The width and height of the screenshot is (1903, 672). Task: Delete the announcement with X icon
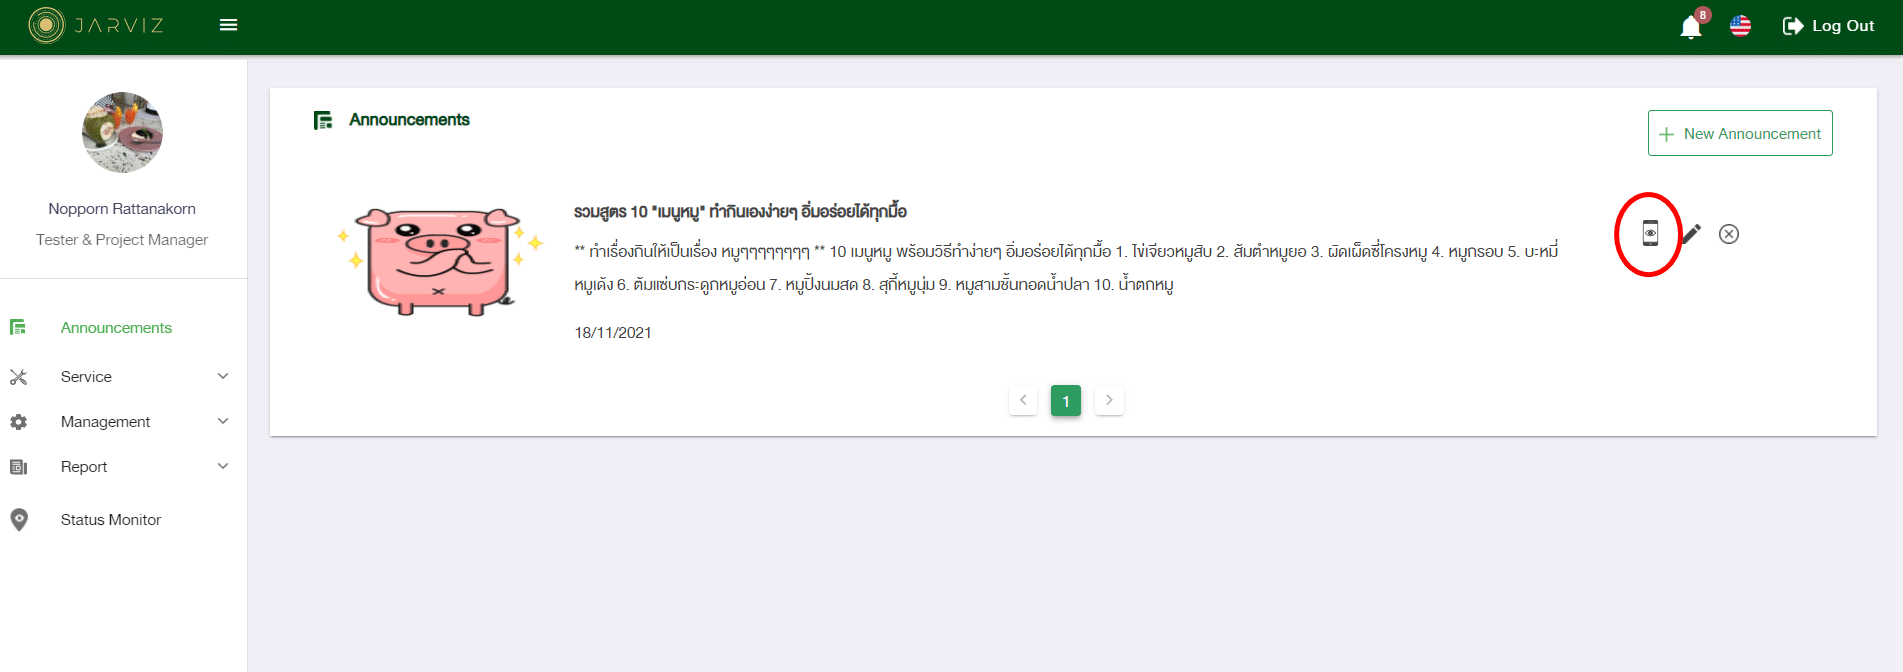click(1728, 234)
